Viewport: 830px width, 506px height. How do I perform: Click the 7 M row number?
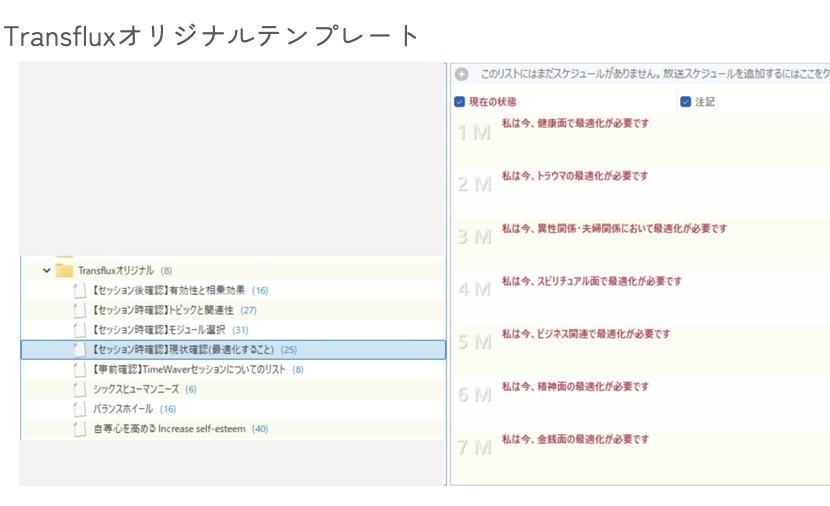474,448
